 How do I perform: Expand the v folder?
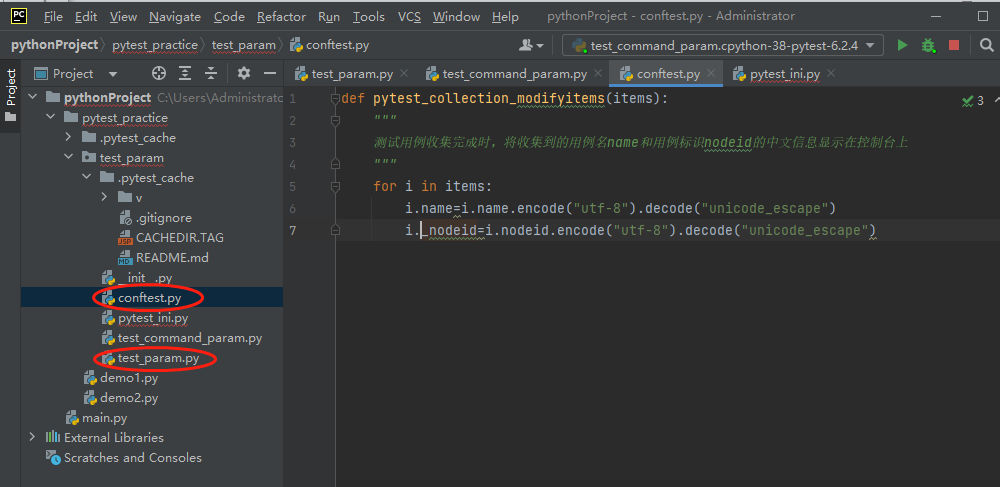click(x=104, y=198)
